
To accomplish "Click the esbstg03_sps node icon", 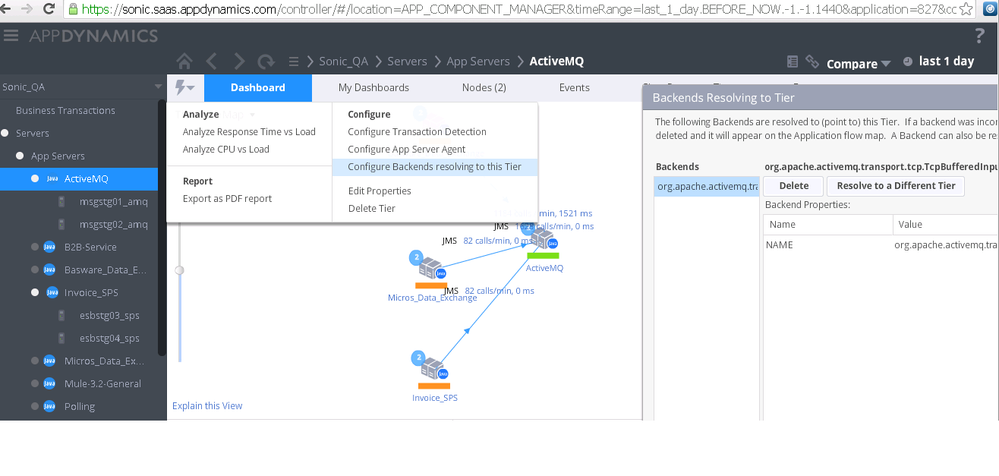I will point(62,315).
